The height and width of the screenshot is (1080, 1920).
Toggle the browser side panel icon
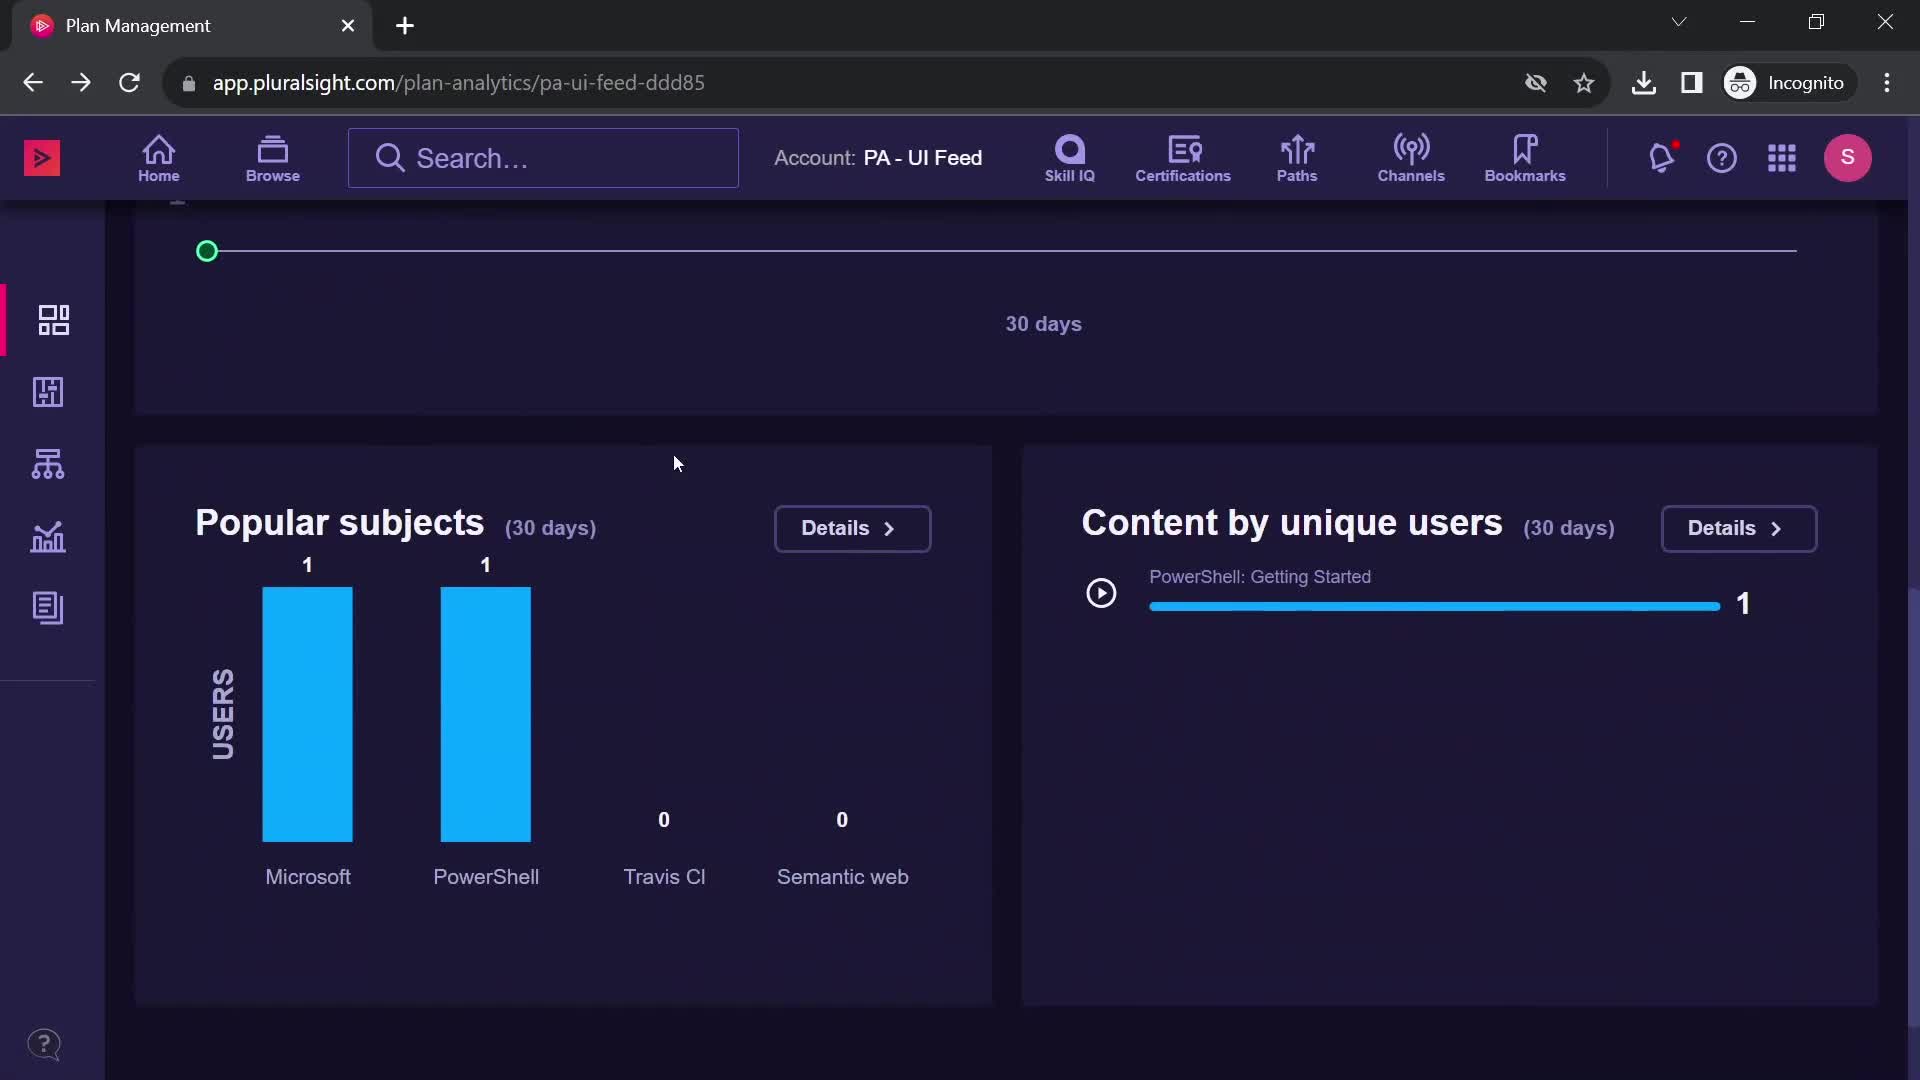[x=1691, y=83]
